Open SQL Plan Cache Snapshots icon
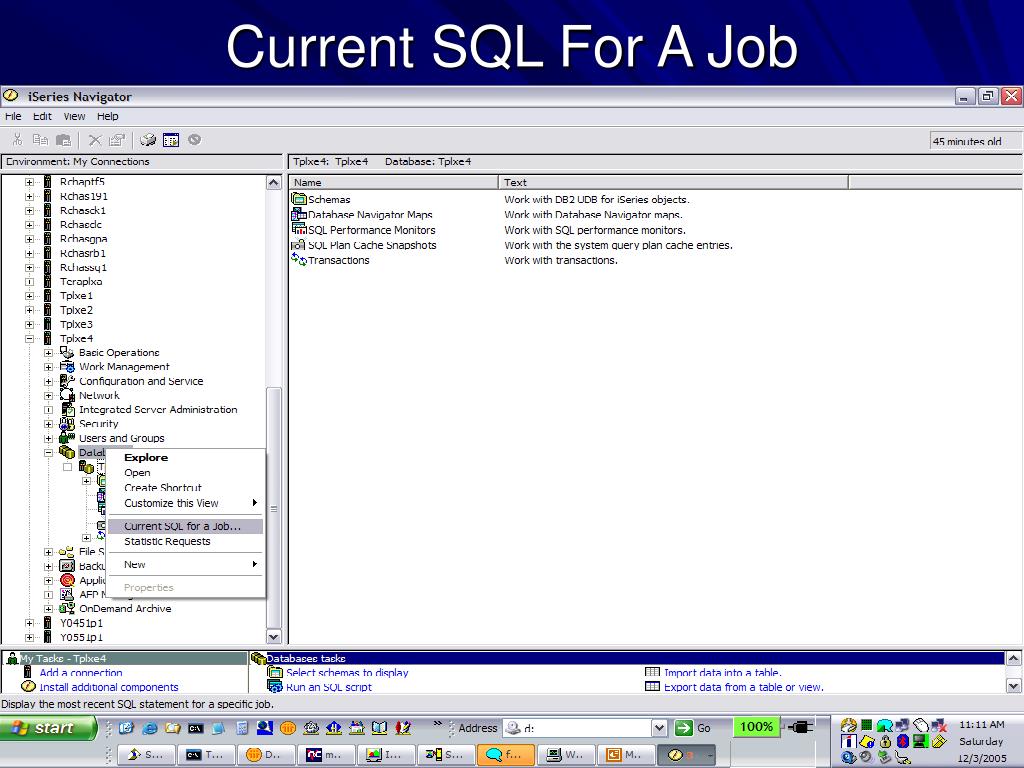The image size is (1024, 768). (299, 245)
